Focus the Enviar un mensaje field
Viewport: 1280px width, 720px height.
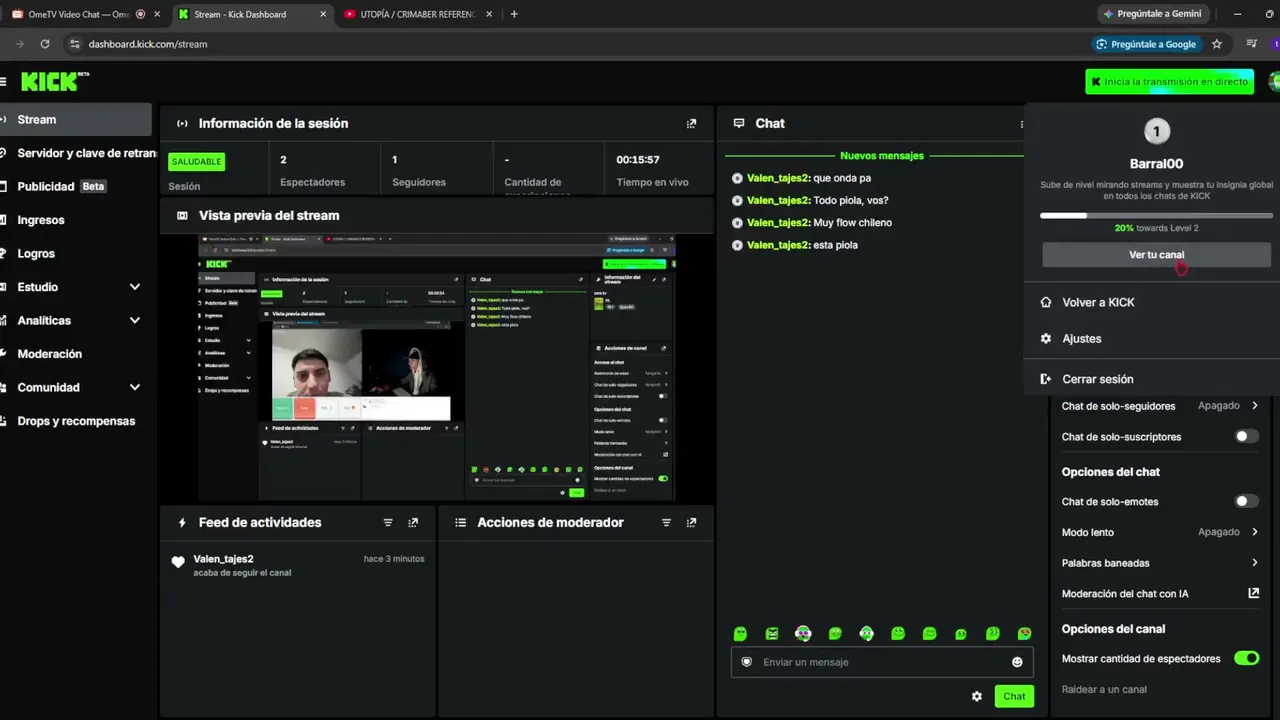883,662
